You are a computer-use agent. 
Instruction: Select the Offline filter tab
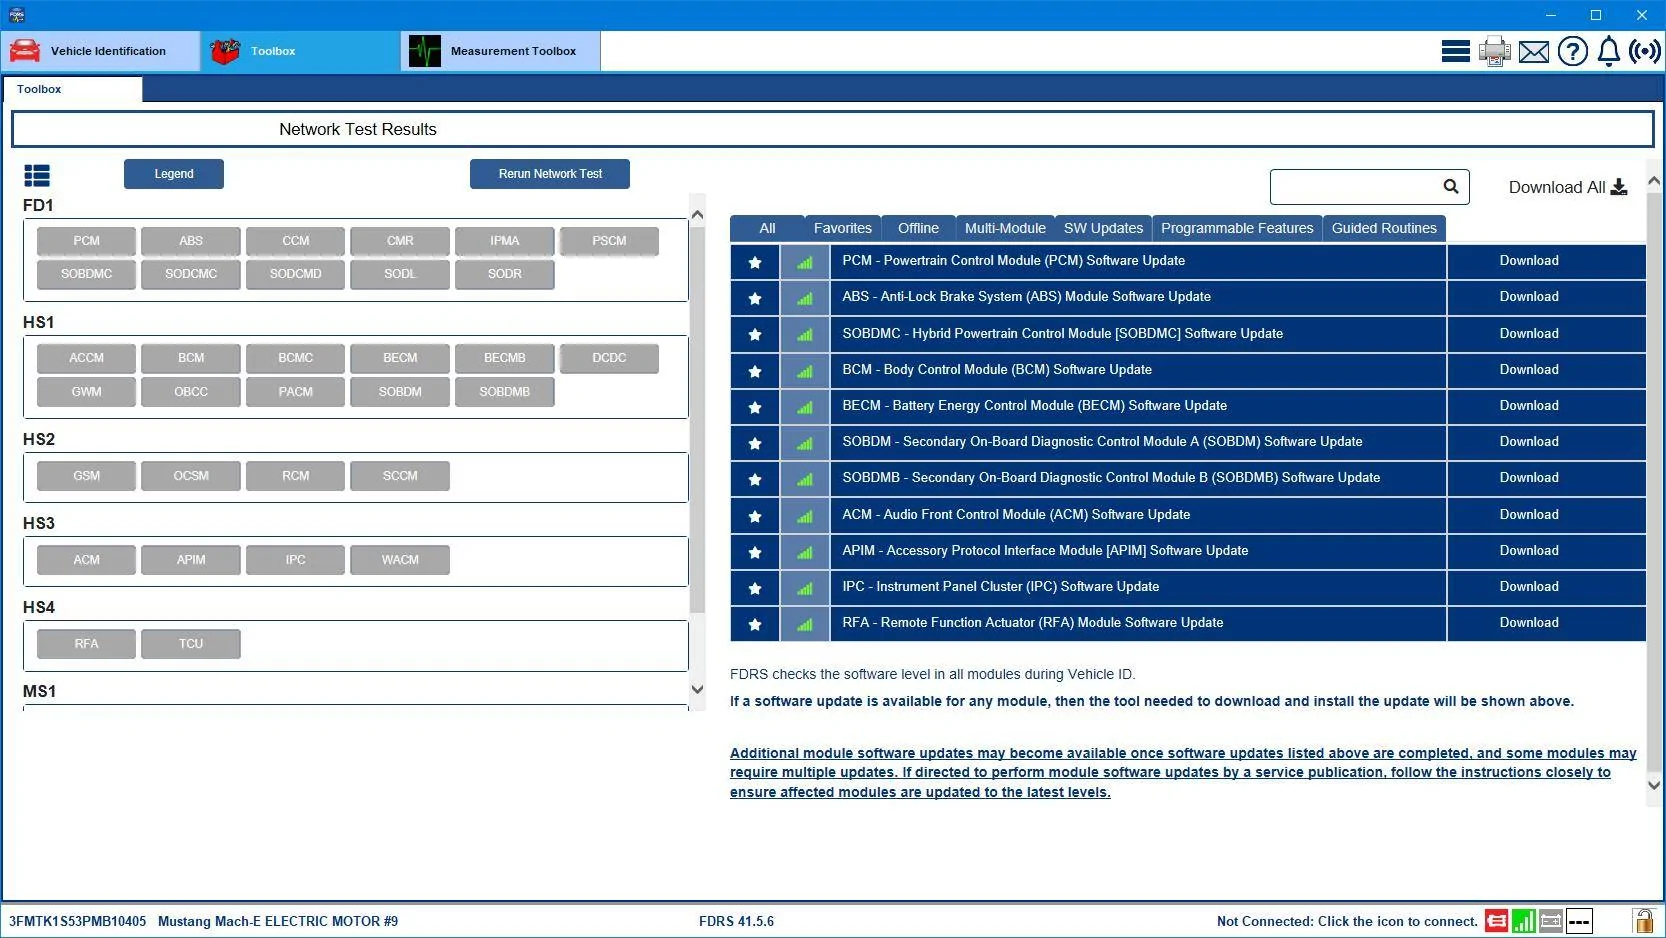[x=918, y=228]
